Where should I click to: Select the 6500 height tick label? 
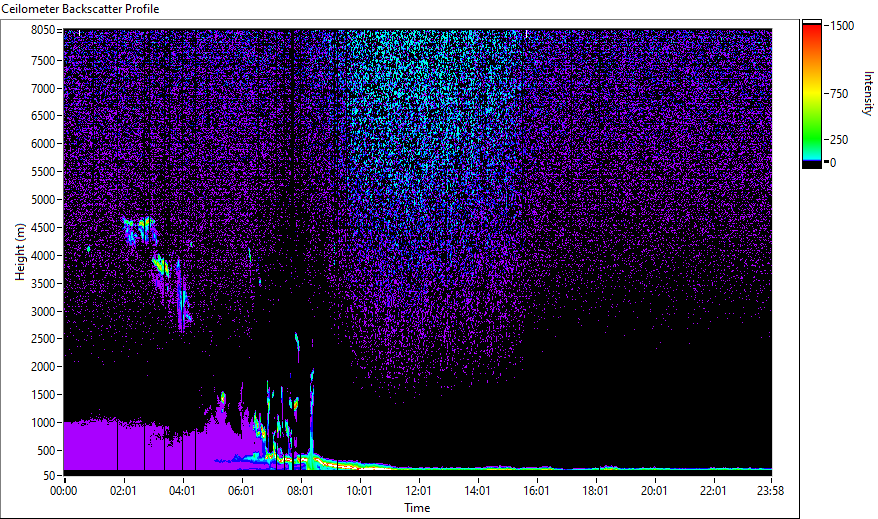43,116
